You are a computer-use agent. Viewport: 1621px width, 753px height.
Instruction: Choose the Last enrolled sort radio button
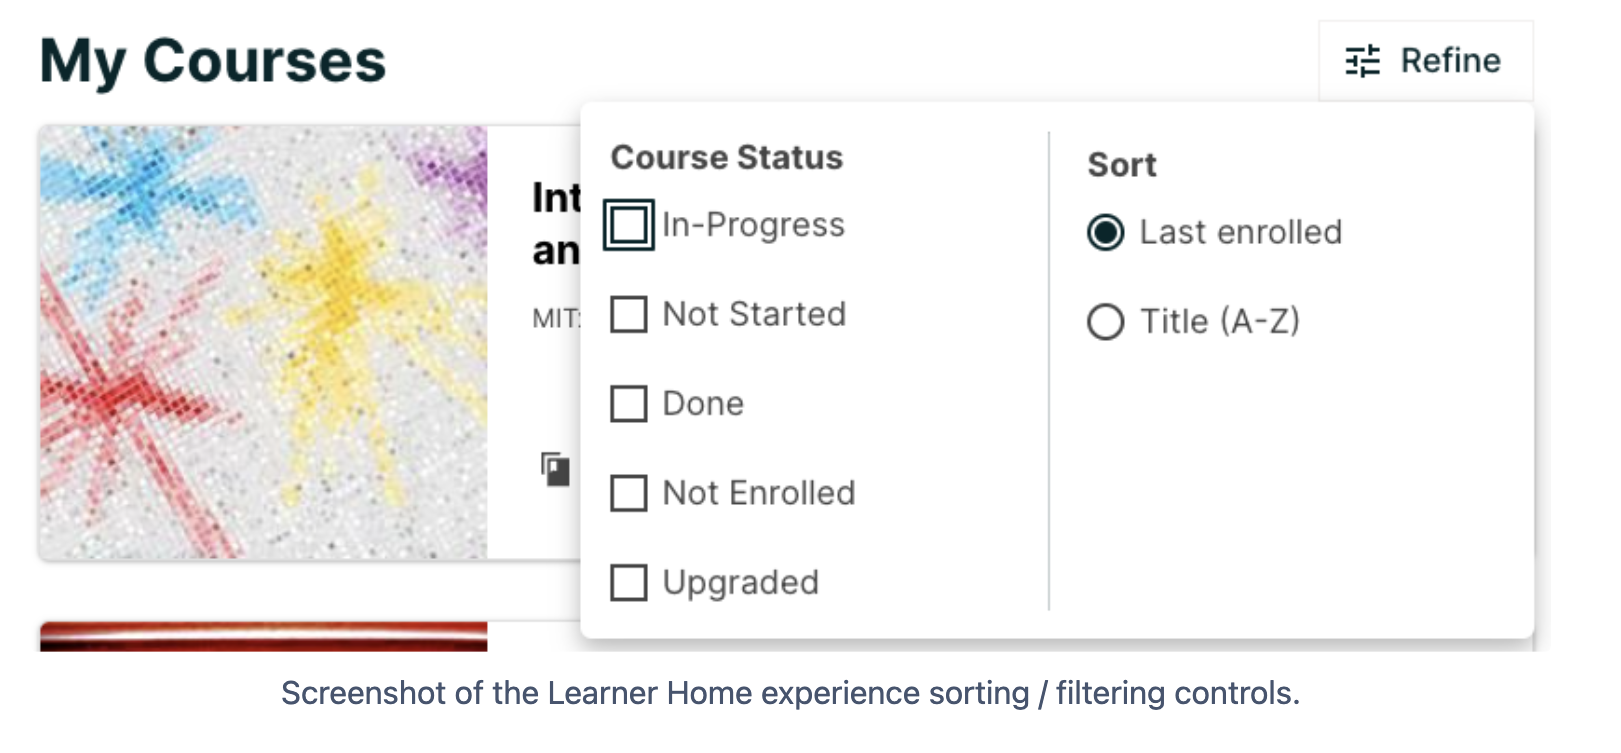coord(1105,232)
